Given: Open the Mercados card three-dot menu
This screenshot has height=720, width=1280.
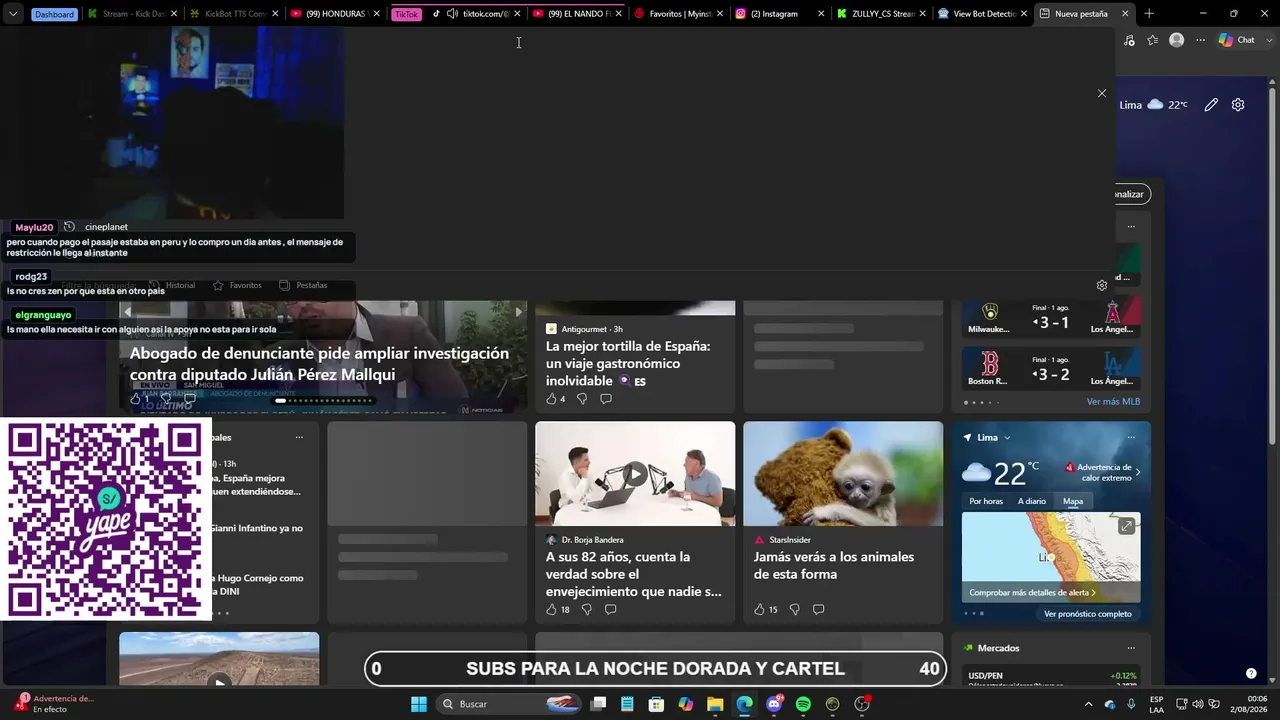Looking at the screenshot, I should [x=1131, y=648].
